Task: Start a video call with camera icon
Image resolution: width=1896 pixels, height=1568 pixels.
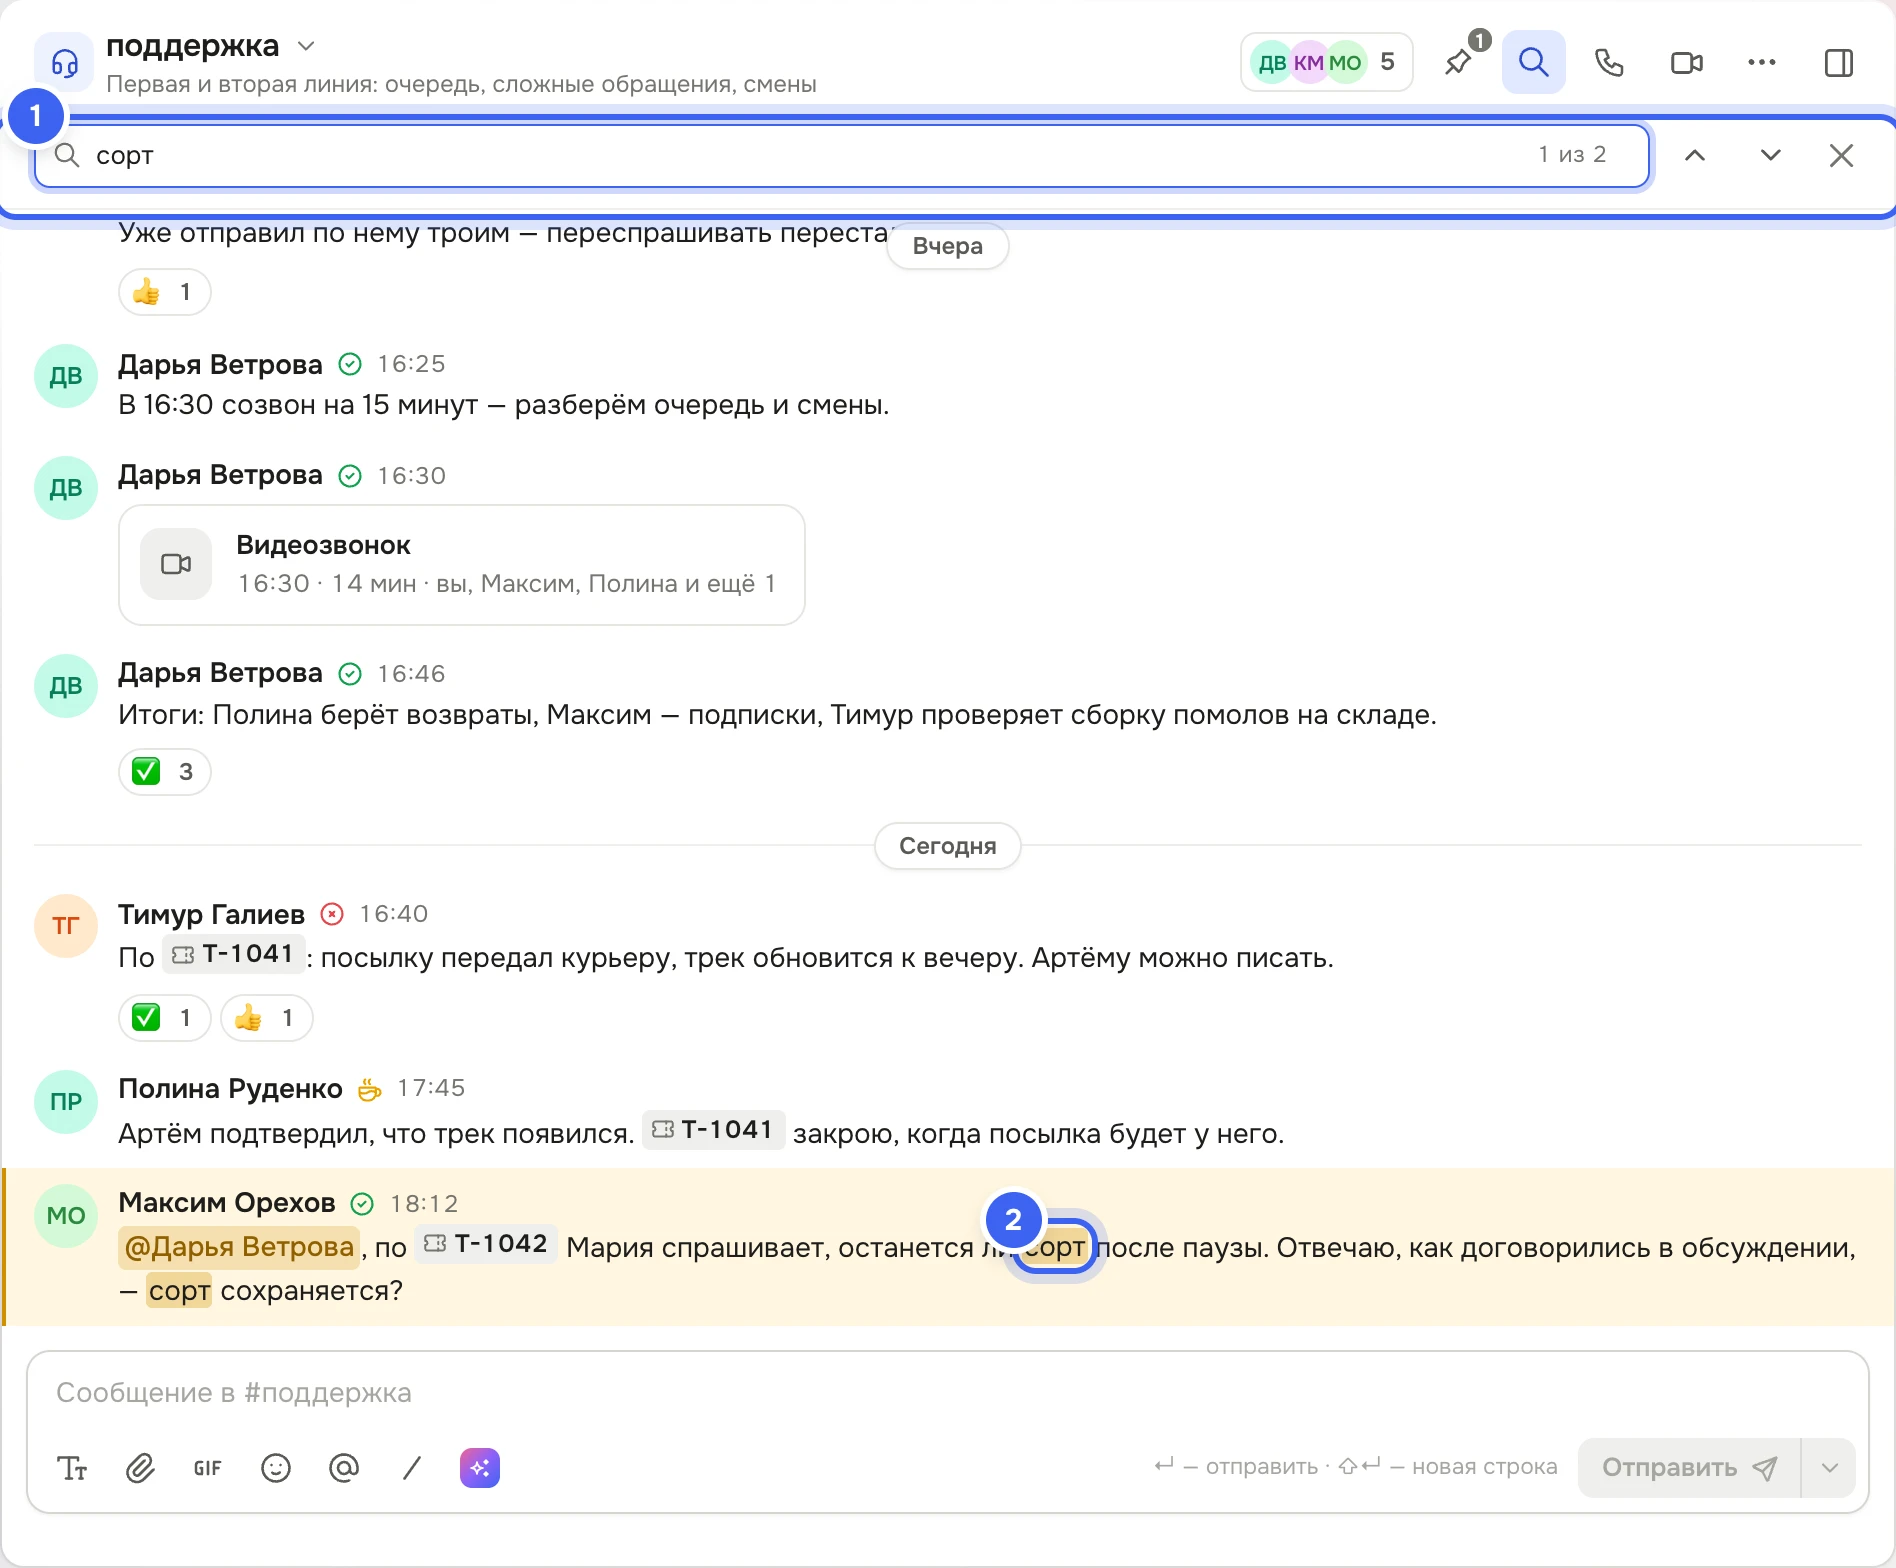Action: 1687,62
